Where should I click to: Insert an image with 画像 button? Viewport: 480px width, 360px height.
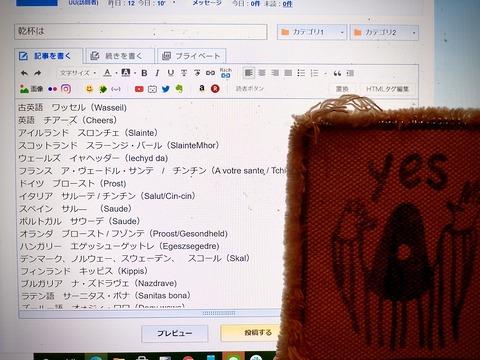pos(31,89)
